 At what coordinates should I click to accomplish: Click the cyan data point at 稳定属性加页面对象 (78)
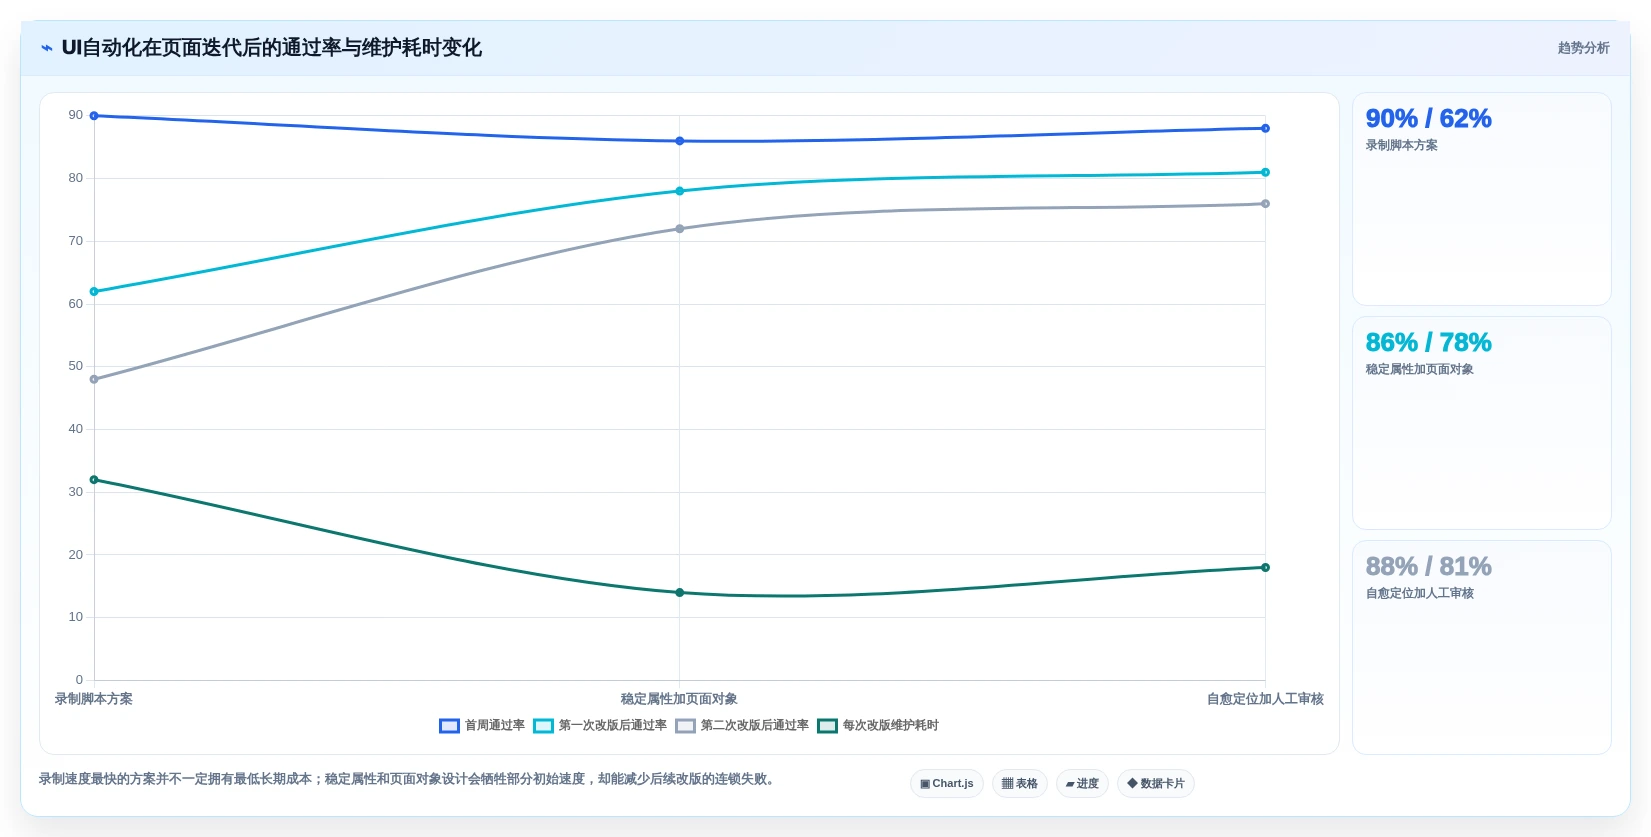tap(680, 191)
